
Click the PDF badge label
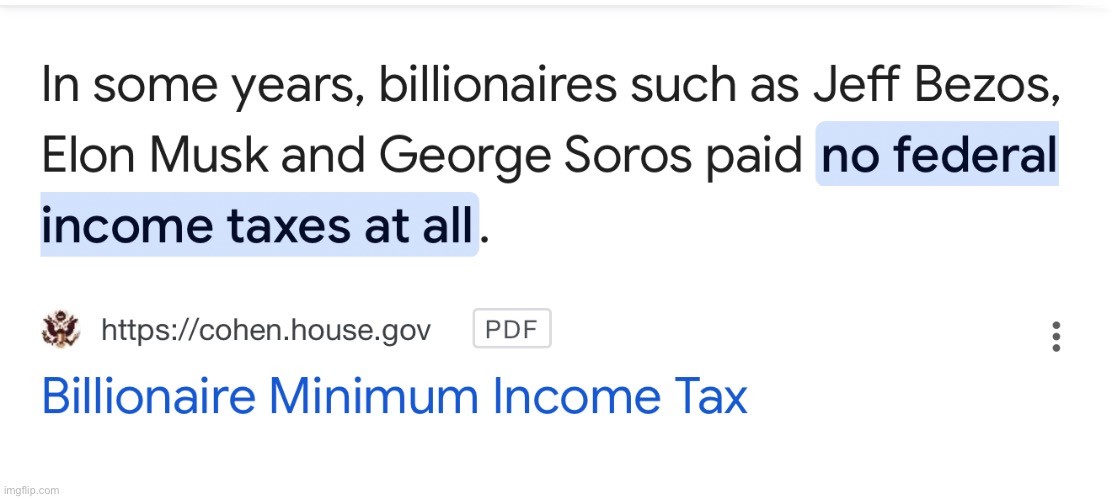tap(512, 330)
